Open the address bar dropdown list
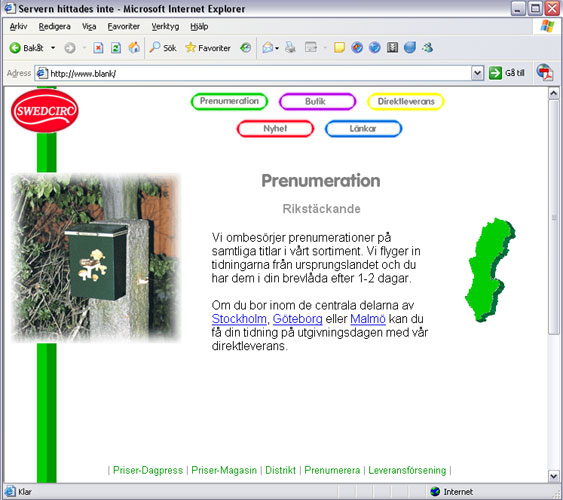The image size is (563, 500). (x=477, y=73)
